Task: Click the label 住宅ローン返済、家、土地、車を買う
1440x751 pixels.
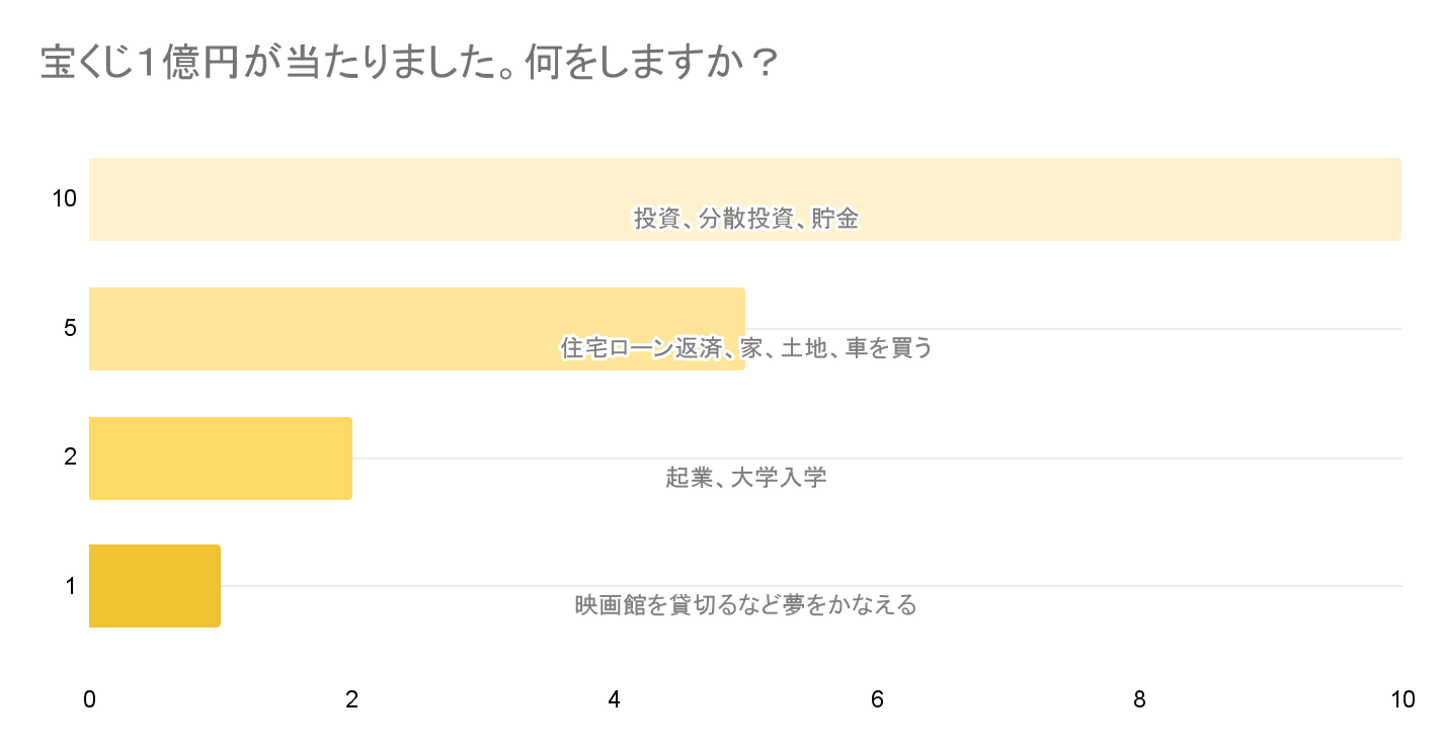Action: tap(746, 348)
